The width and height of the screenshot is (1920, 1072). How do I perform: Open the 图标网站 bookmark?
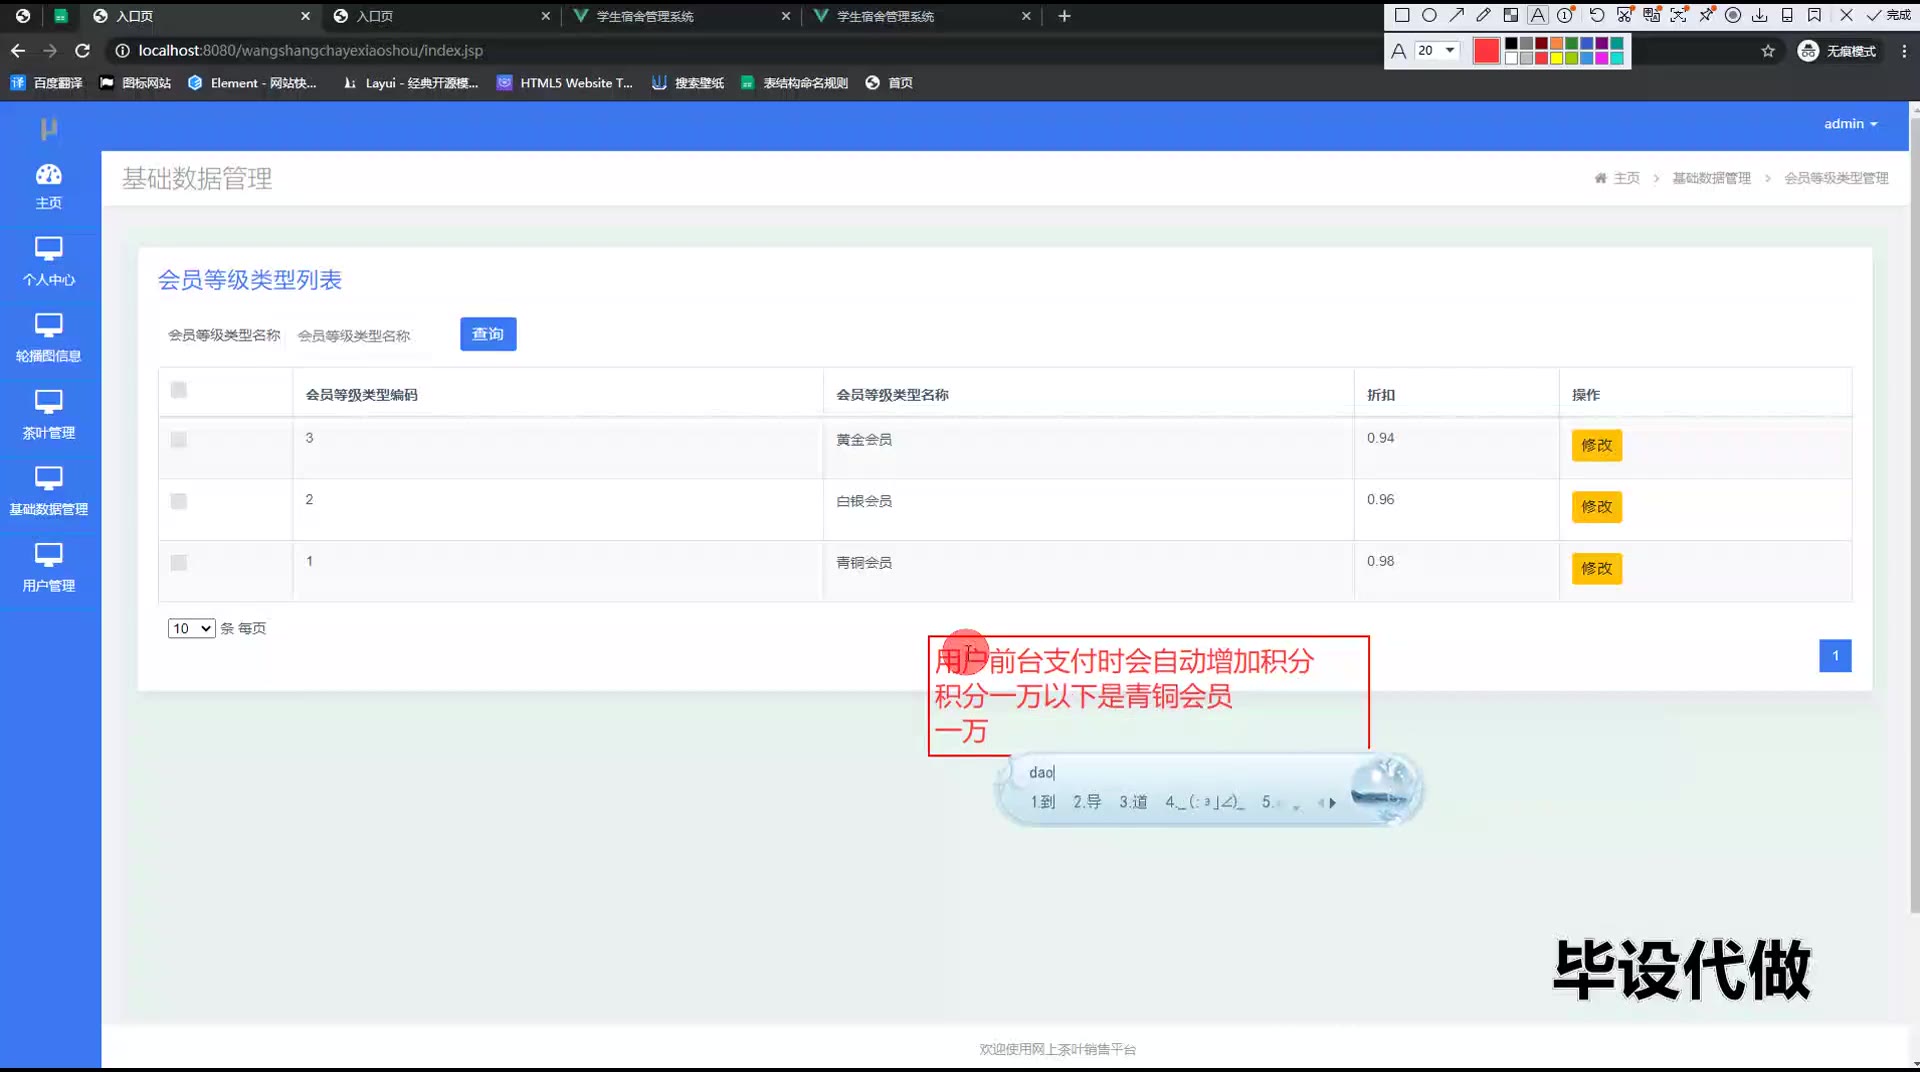pyautogui.click(x=135, y=83)
